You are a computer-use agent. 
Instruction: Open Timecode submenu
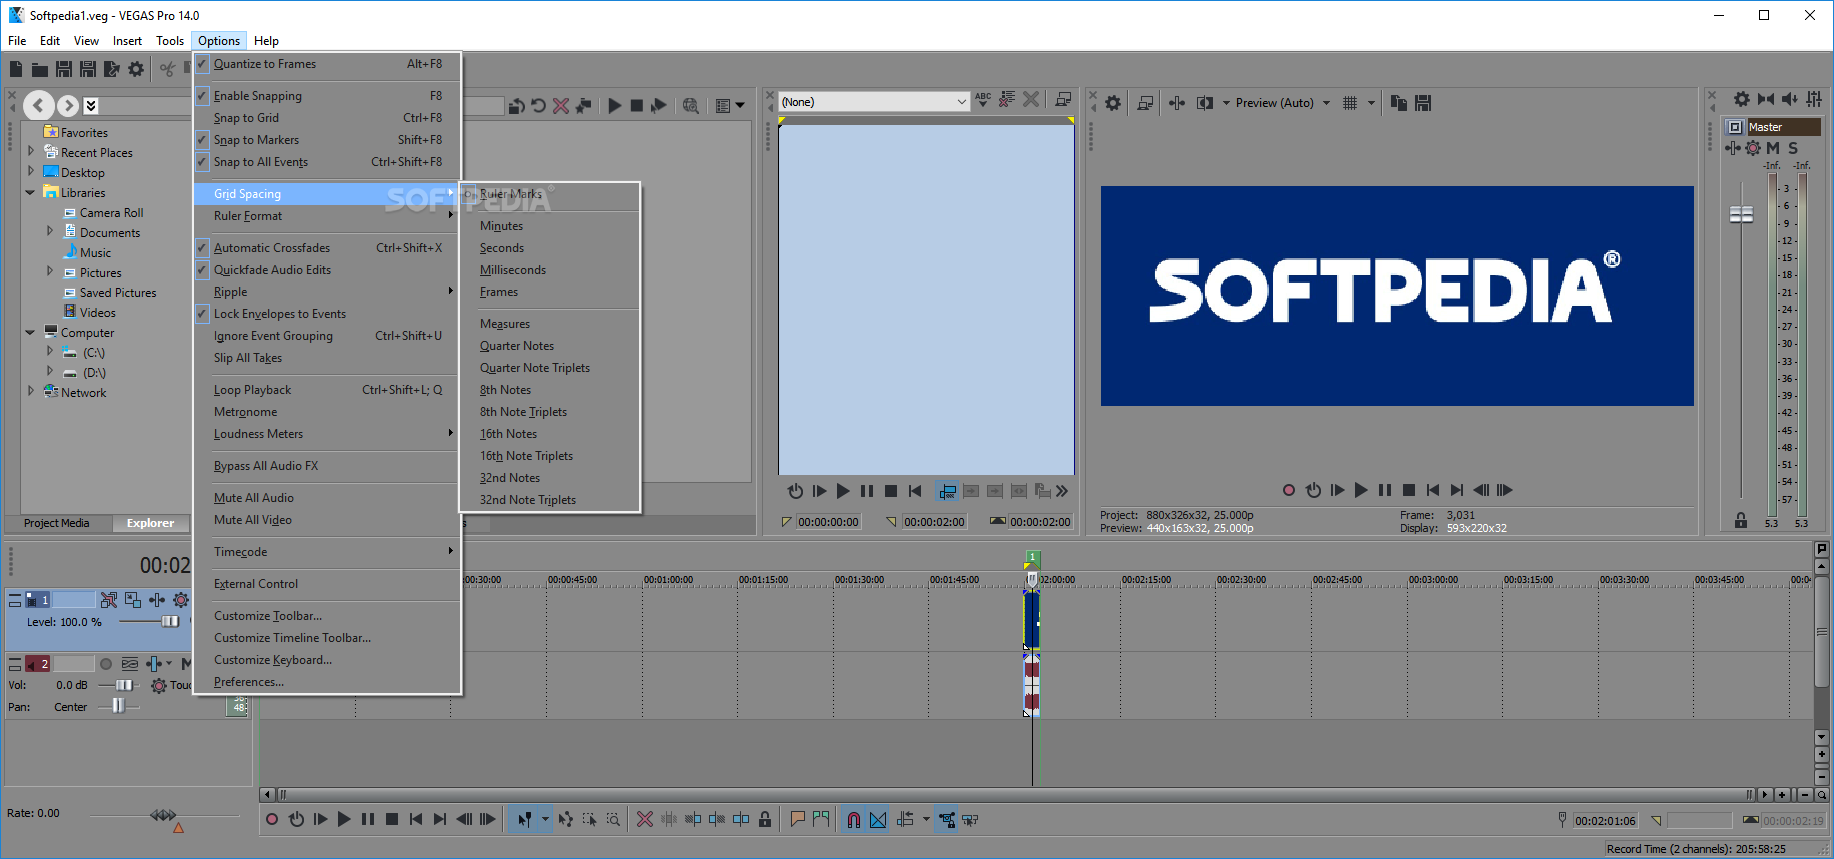(x=327, y=552)
